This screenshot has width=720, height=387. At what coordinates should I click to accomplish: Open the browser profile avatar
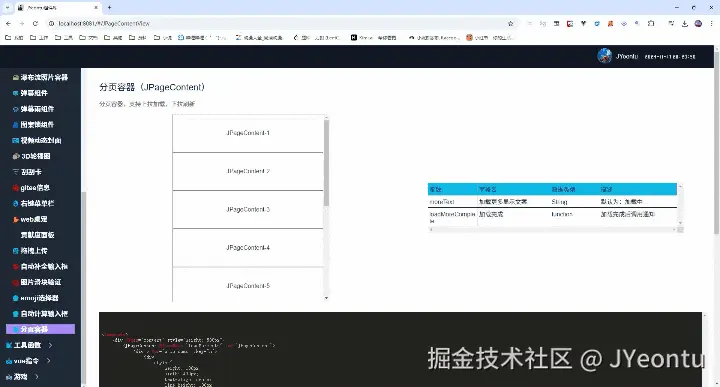tap(698, 23)
